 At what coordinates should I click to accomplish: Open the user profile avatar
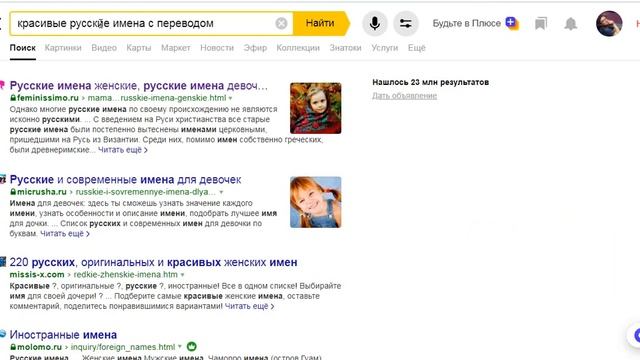pyautogui.click(x=609, y=23)
